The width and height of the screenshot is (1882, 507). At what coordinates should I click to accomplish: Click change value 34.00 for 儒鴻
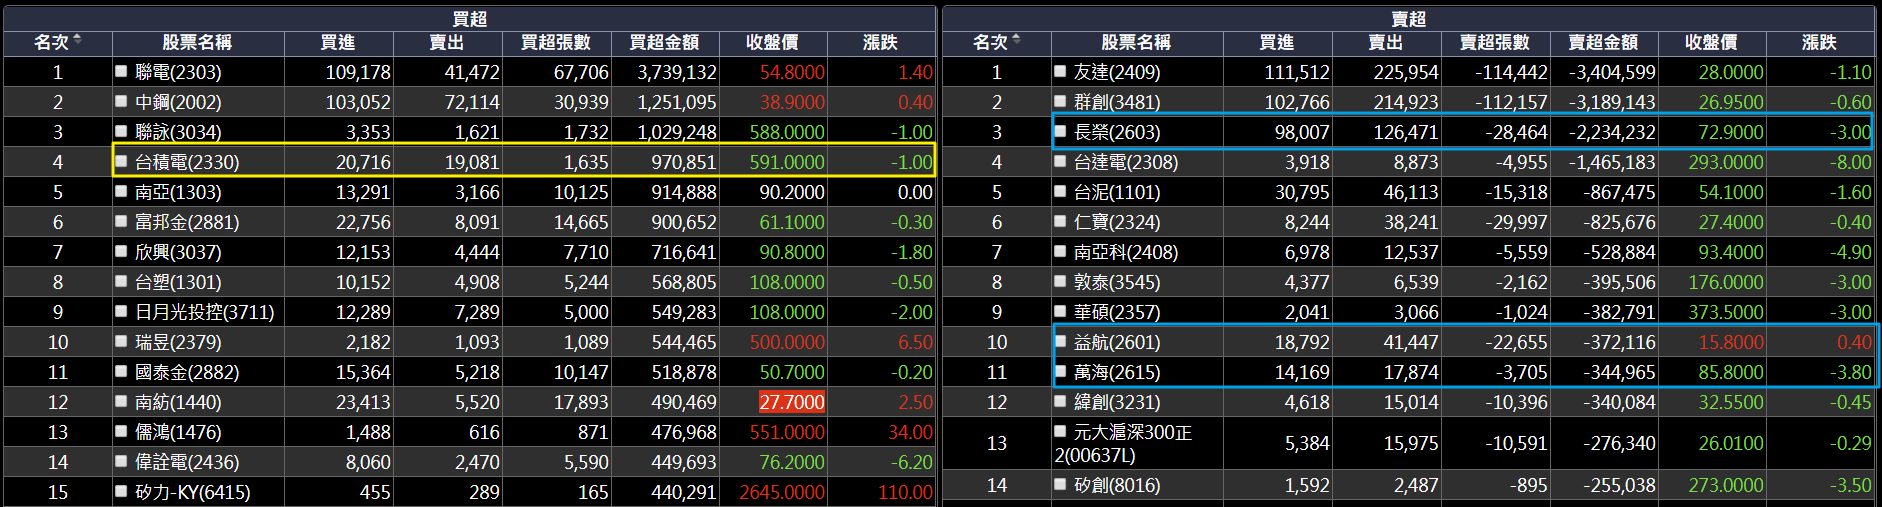click(x=910, y=432)
